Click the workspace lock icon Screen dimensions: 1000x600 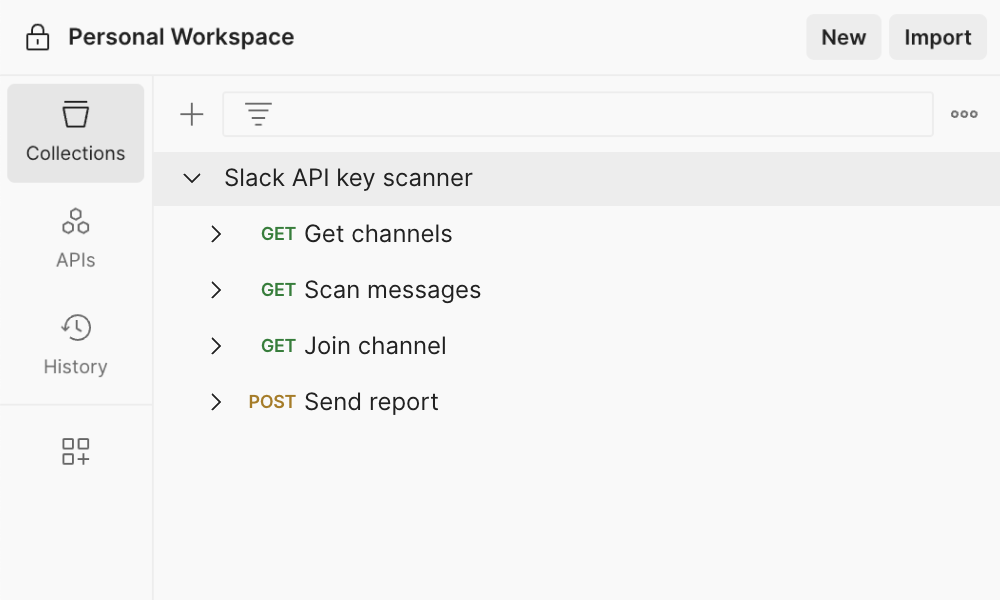point(37,38)
